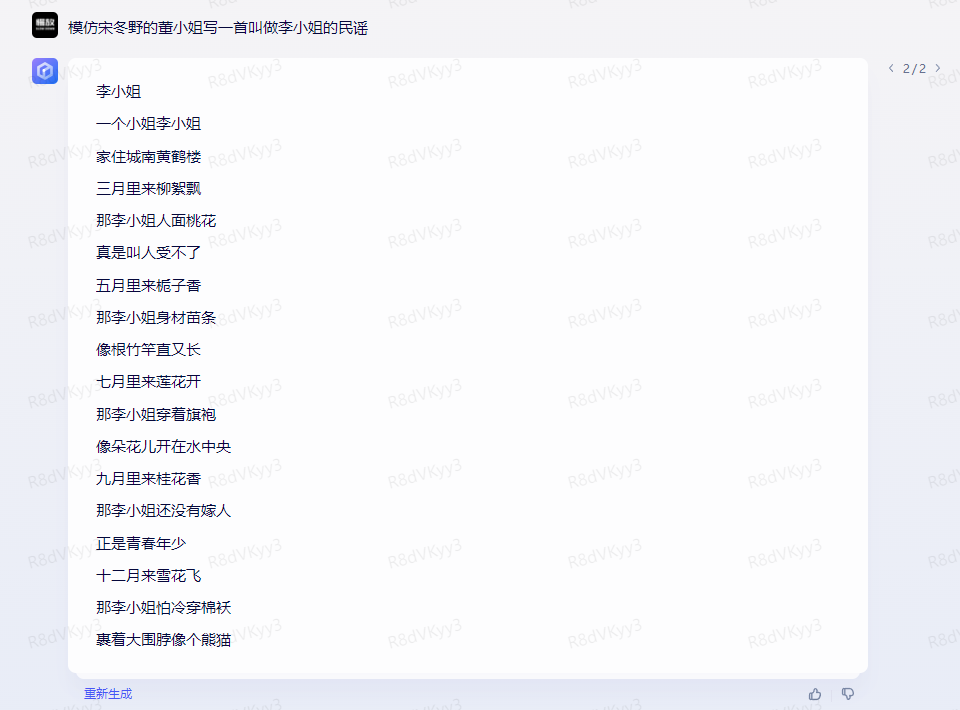Click the thumbs down icon
Screen dimensions: 960x710
(x=848, y=694)
